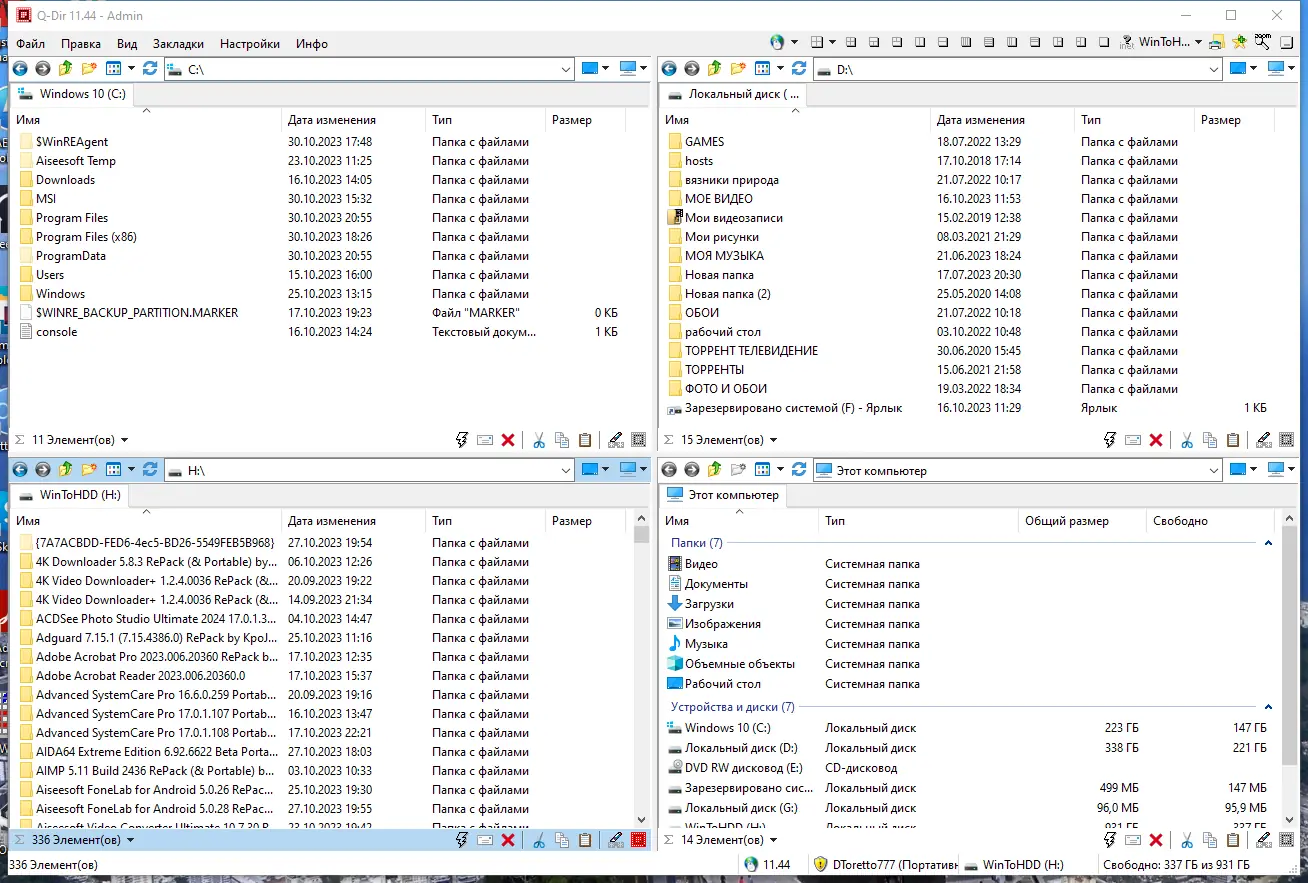The width and height of the screenshot is (1308, 883).
Task: Go forward in the C:\ pane
Action: 42,69
